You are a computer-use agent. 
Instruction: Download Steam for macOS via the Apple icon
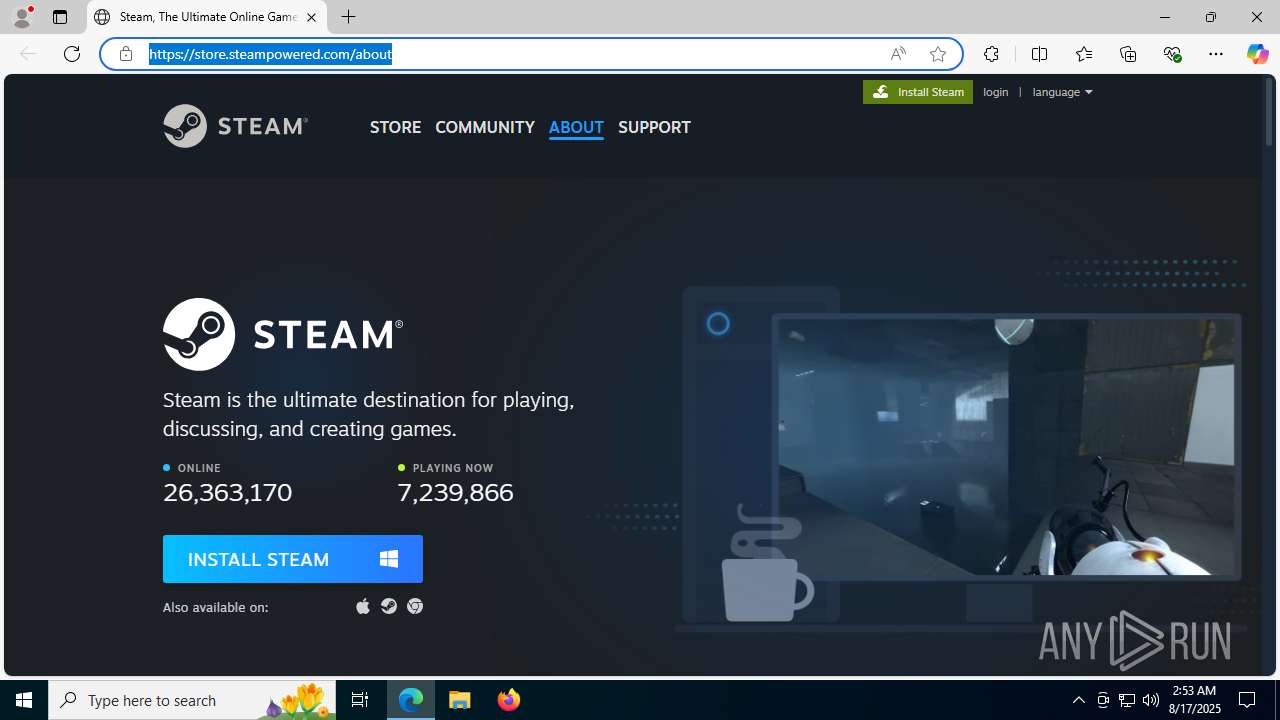tap(363, 606)
